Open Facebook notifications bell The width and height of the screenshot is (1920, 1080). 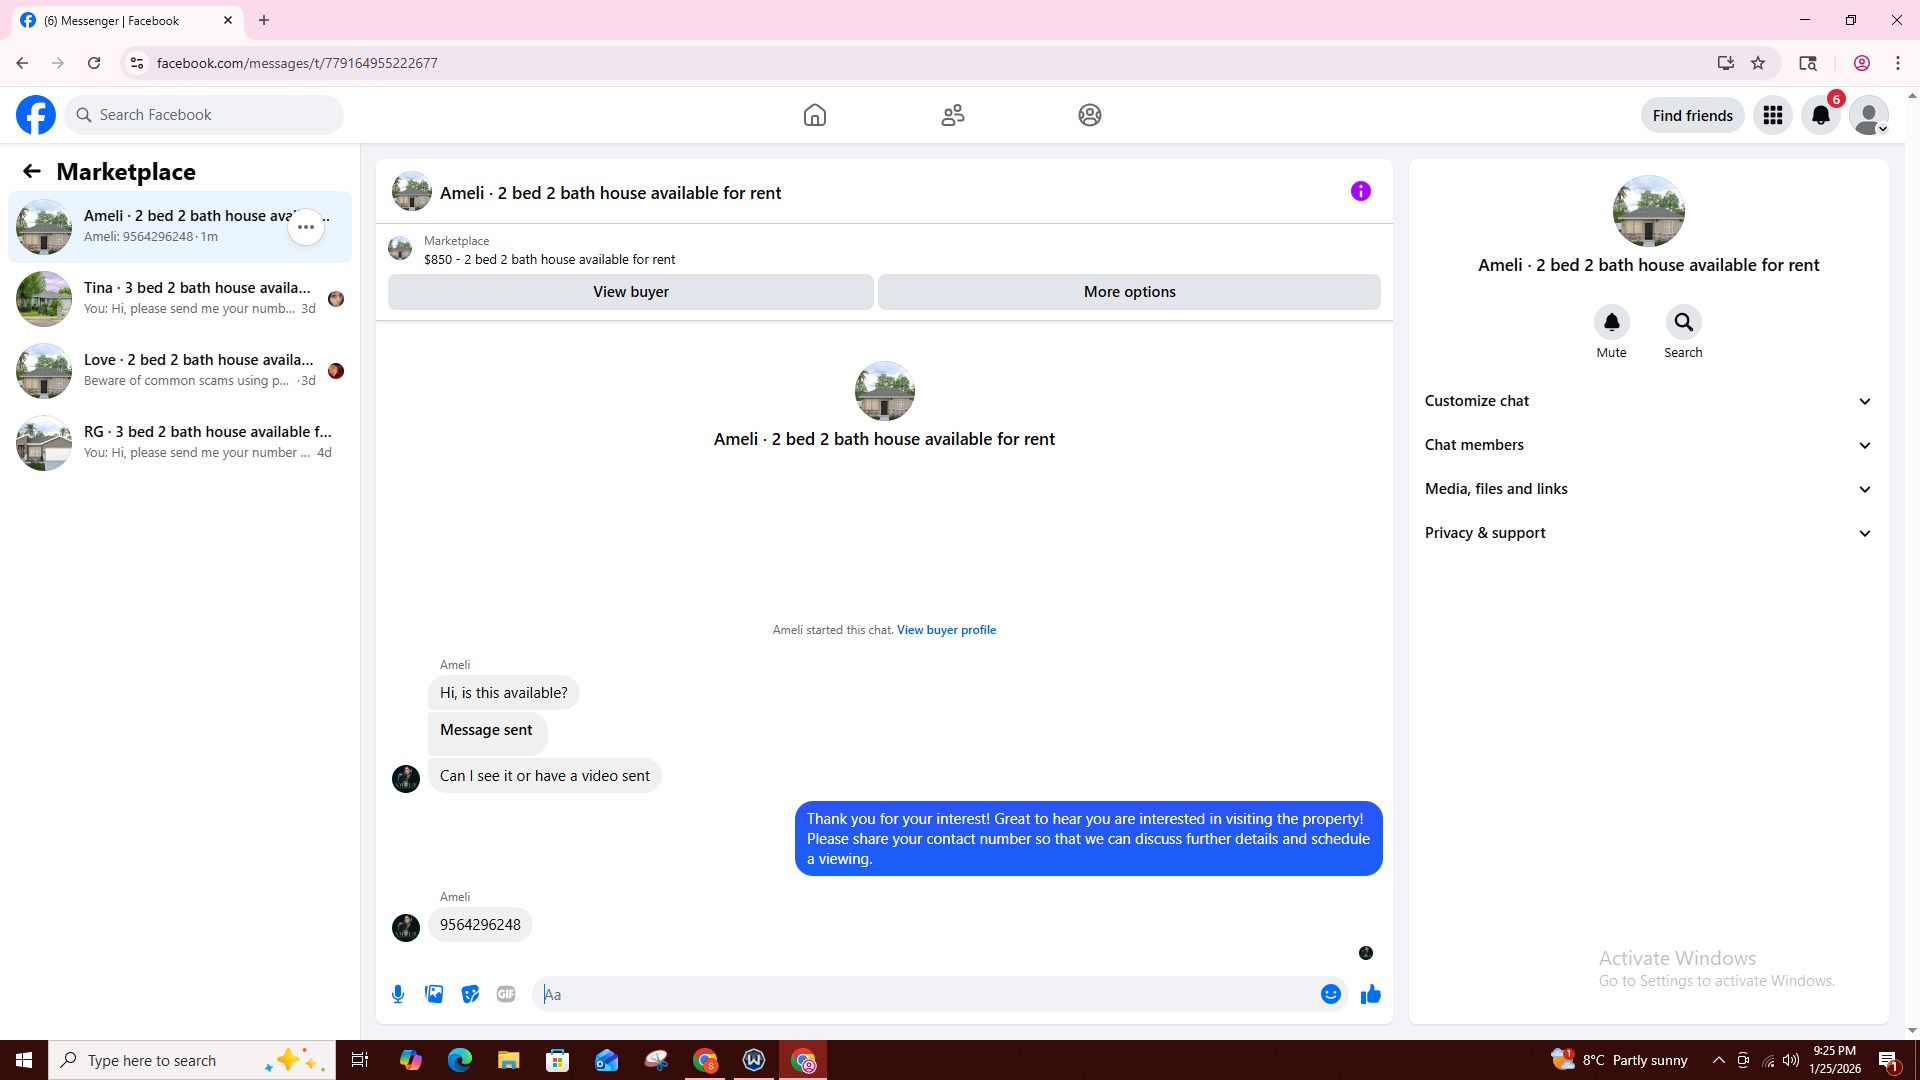[1820, 116]
